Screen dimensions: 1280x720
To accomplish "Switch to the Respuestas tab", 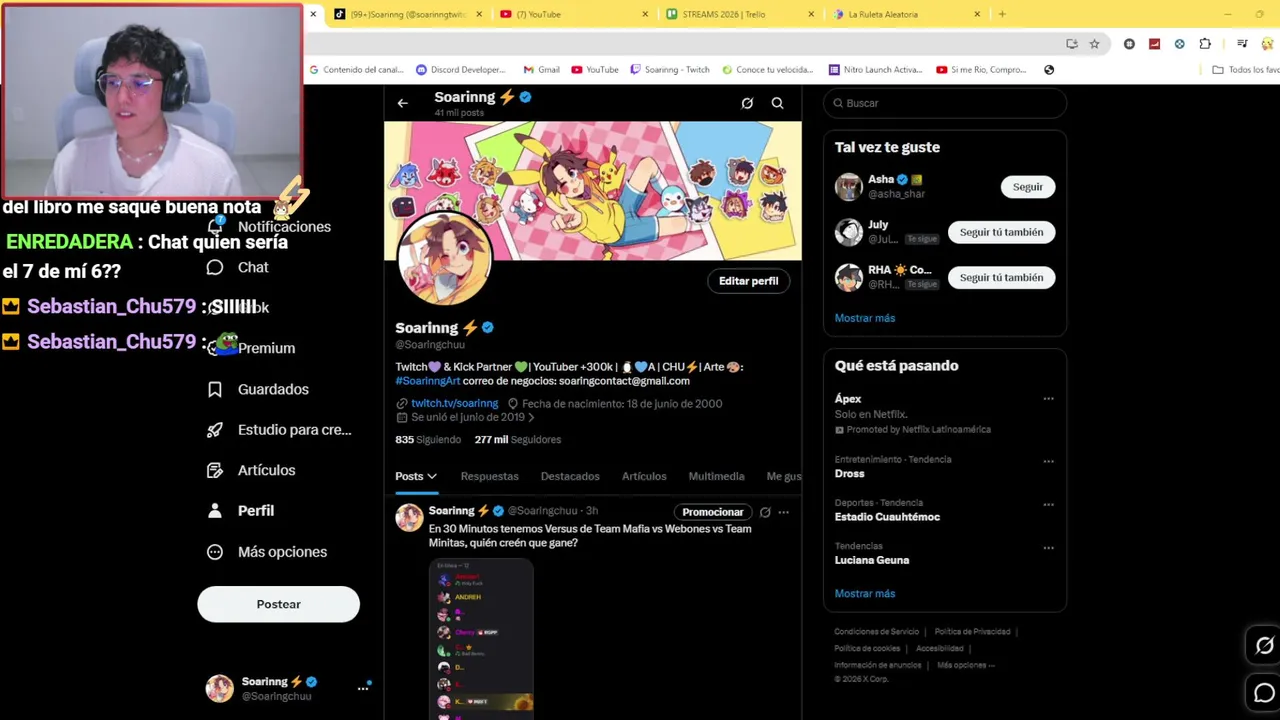I will click(489, 477).
